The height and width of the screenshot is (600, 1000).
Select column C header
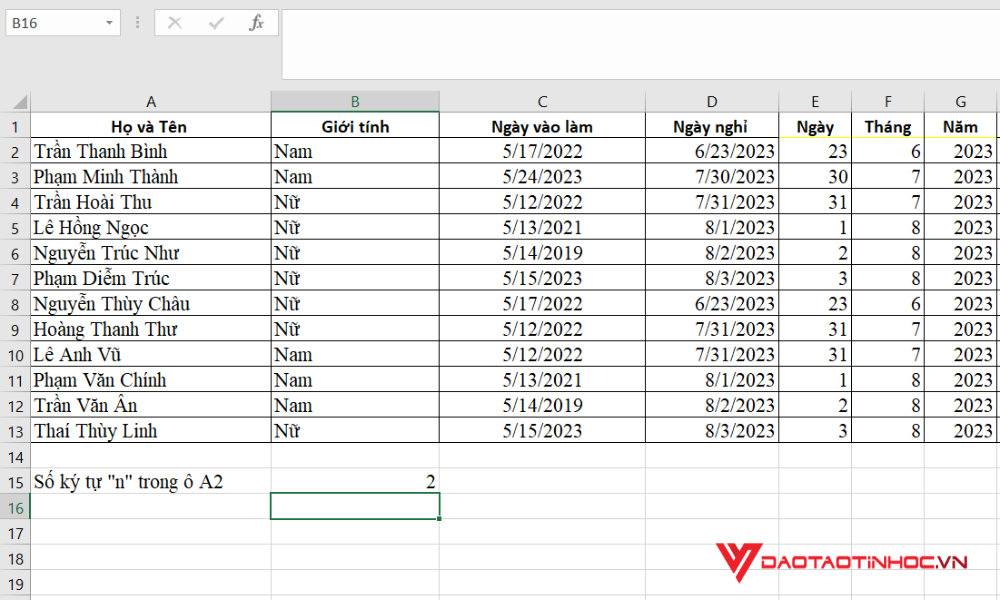coord(542,101)
